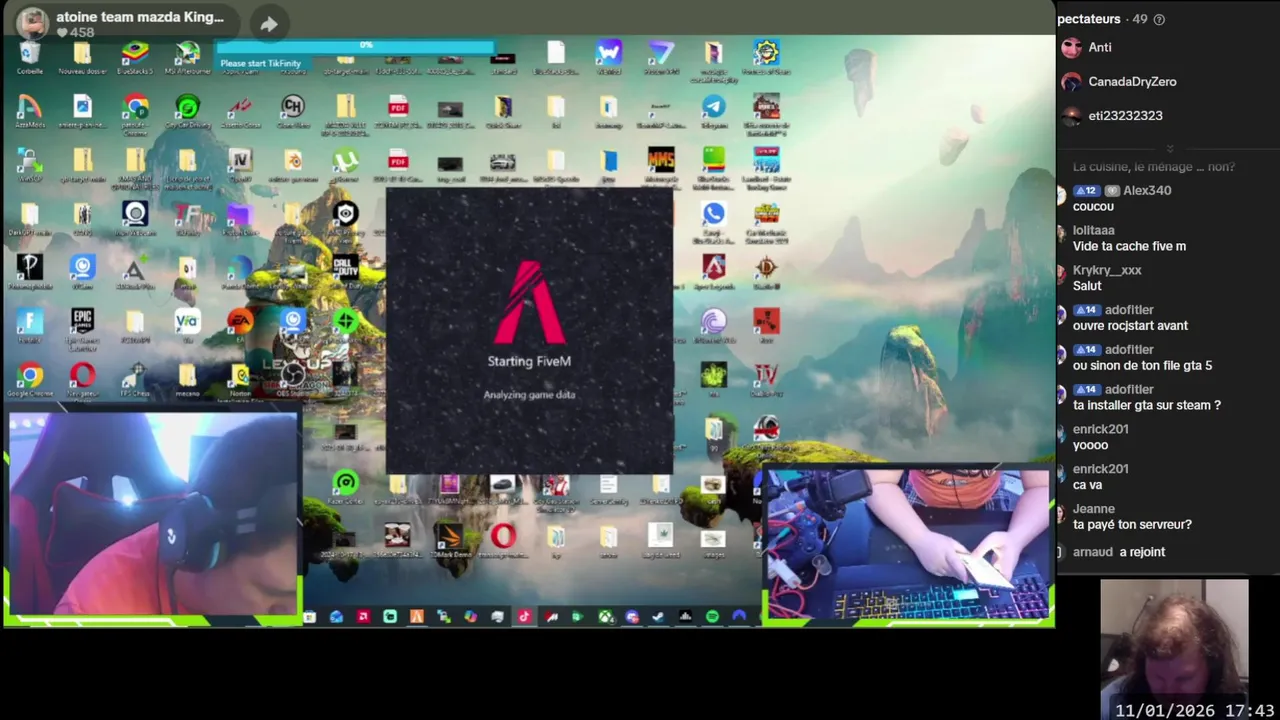Click the share arrow beside the streamer name

pos(269,25)
